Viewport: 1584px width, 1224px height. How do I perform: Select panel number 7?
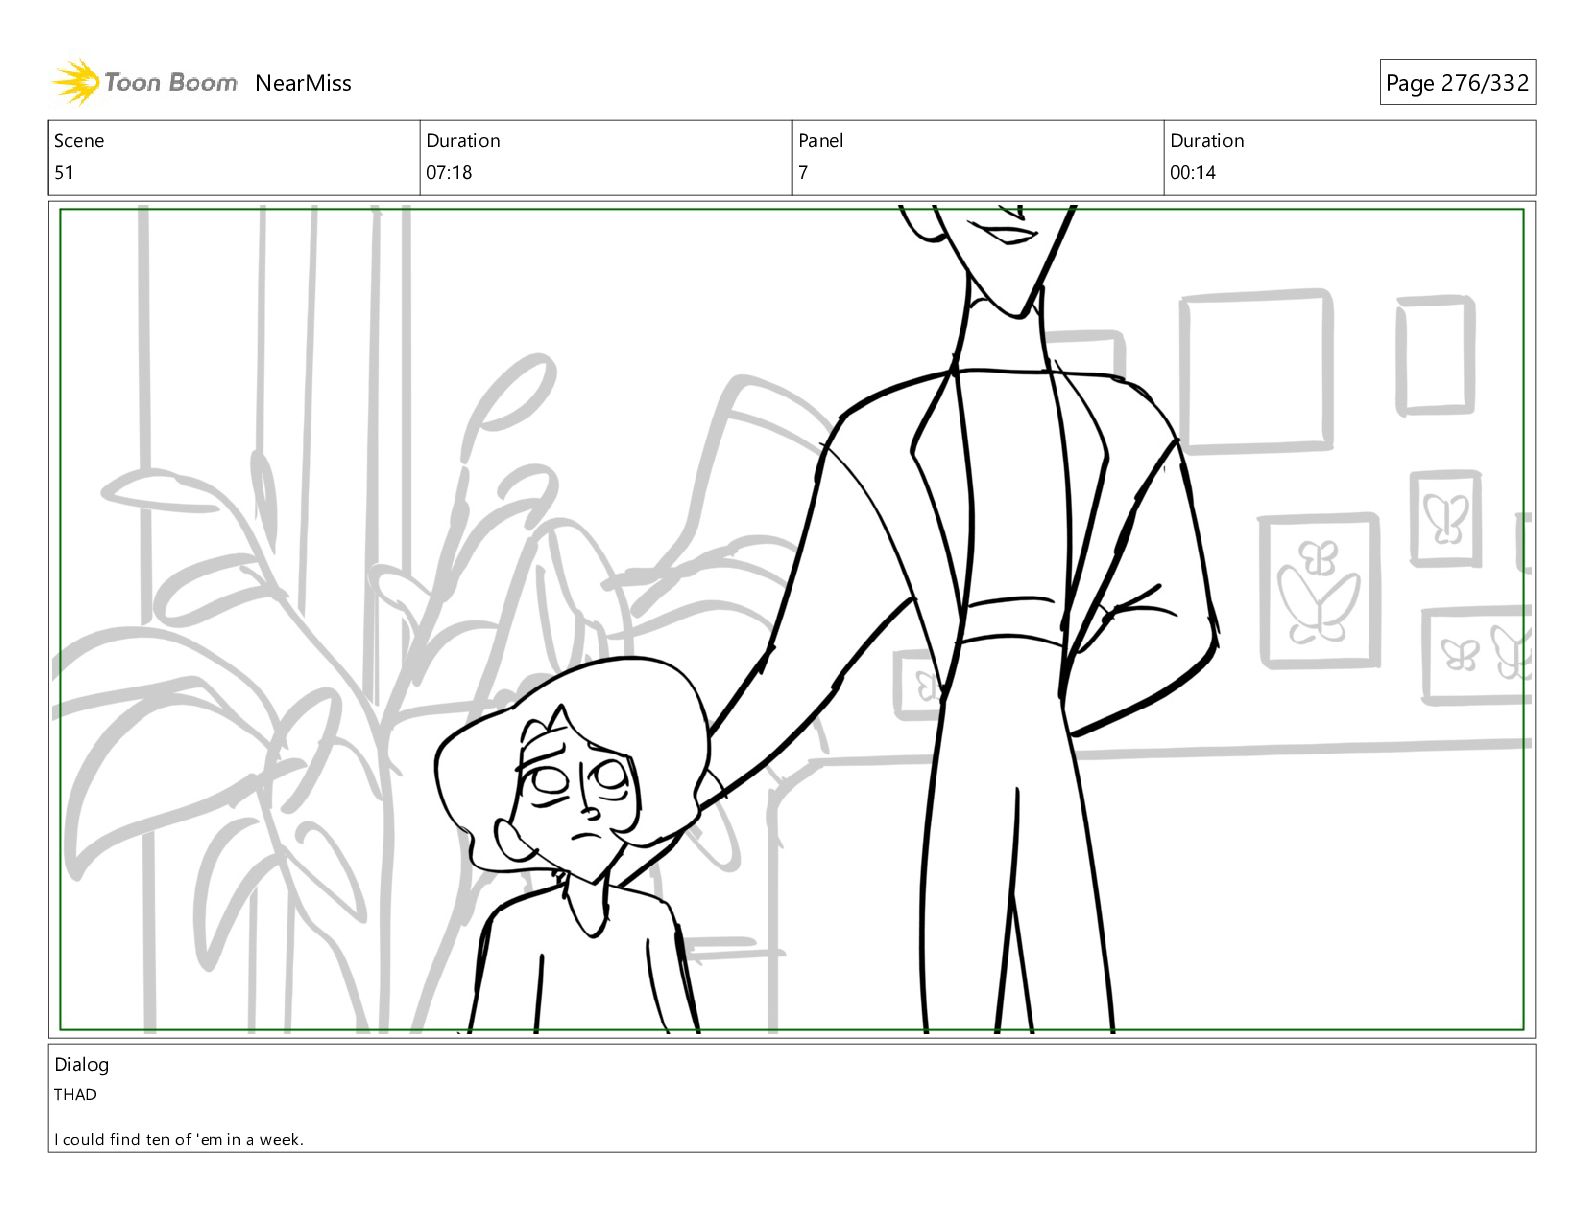(x=803, y=172)
